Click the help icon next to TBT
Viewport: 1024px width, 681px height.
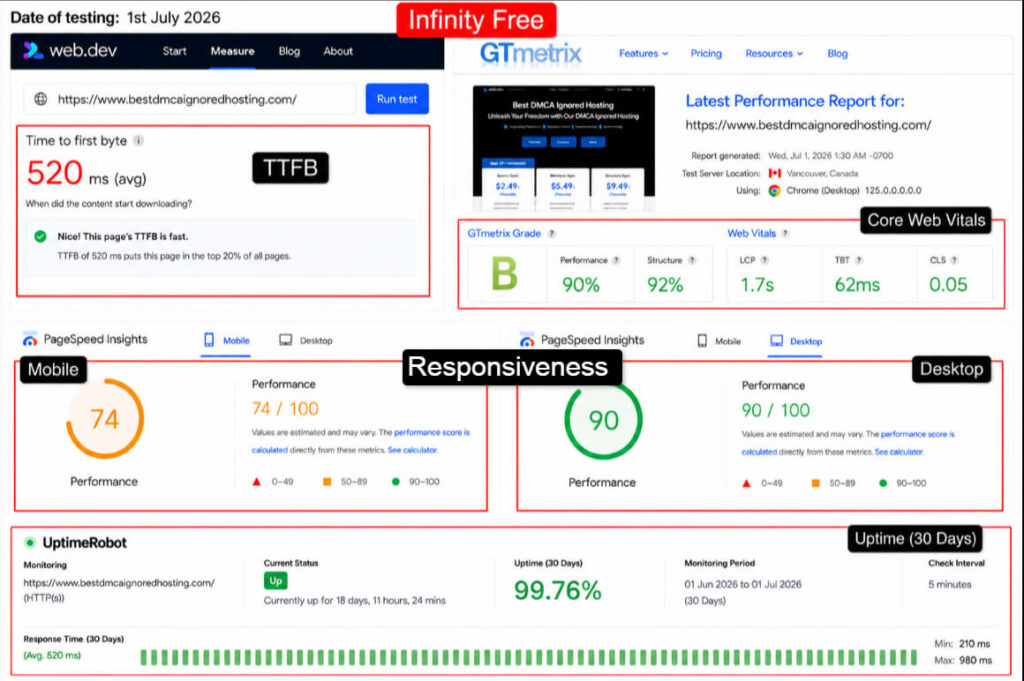(859, 261)
